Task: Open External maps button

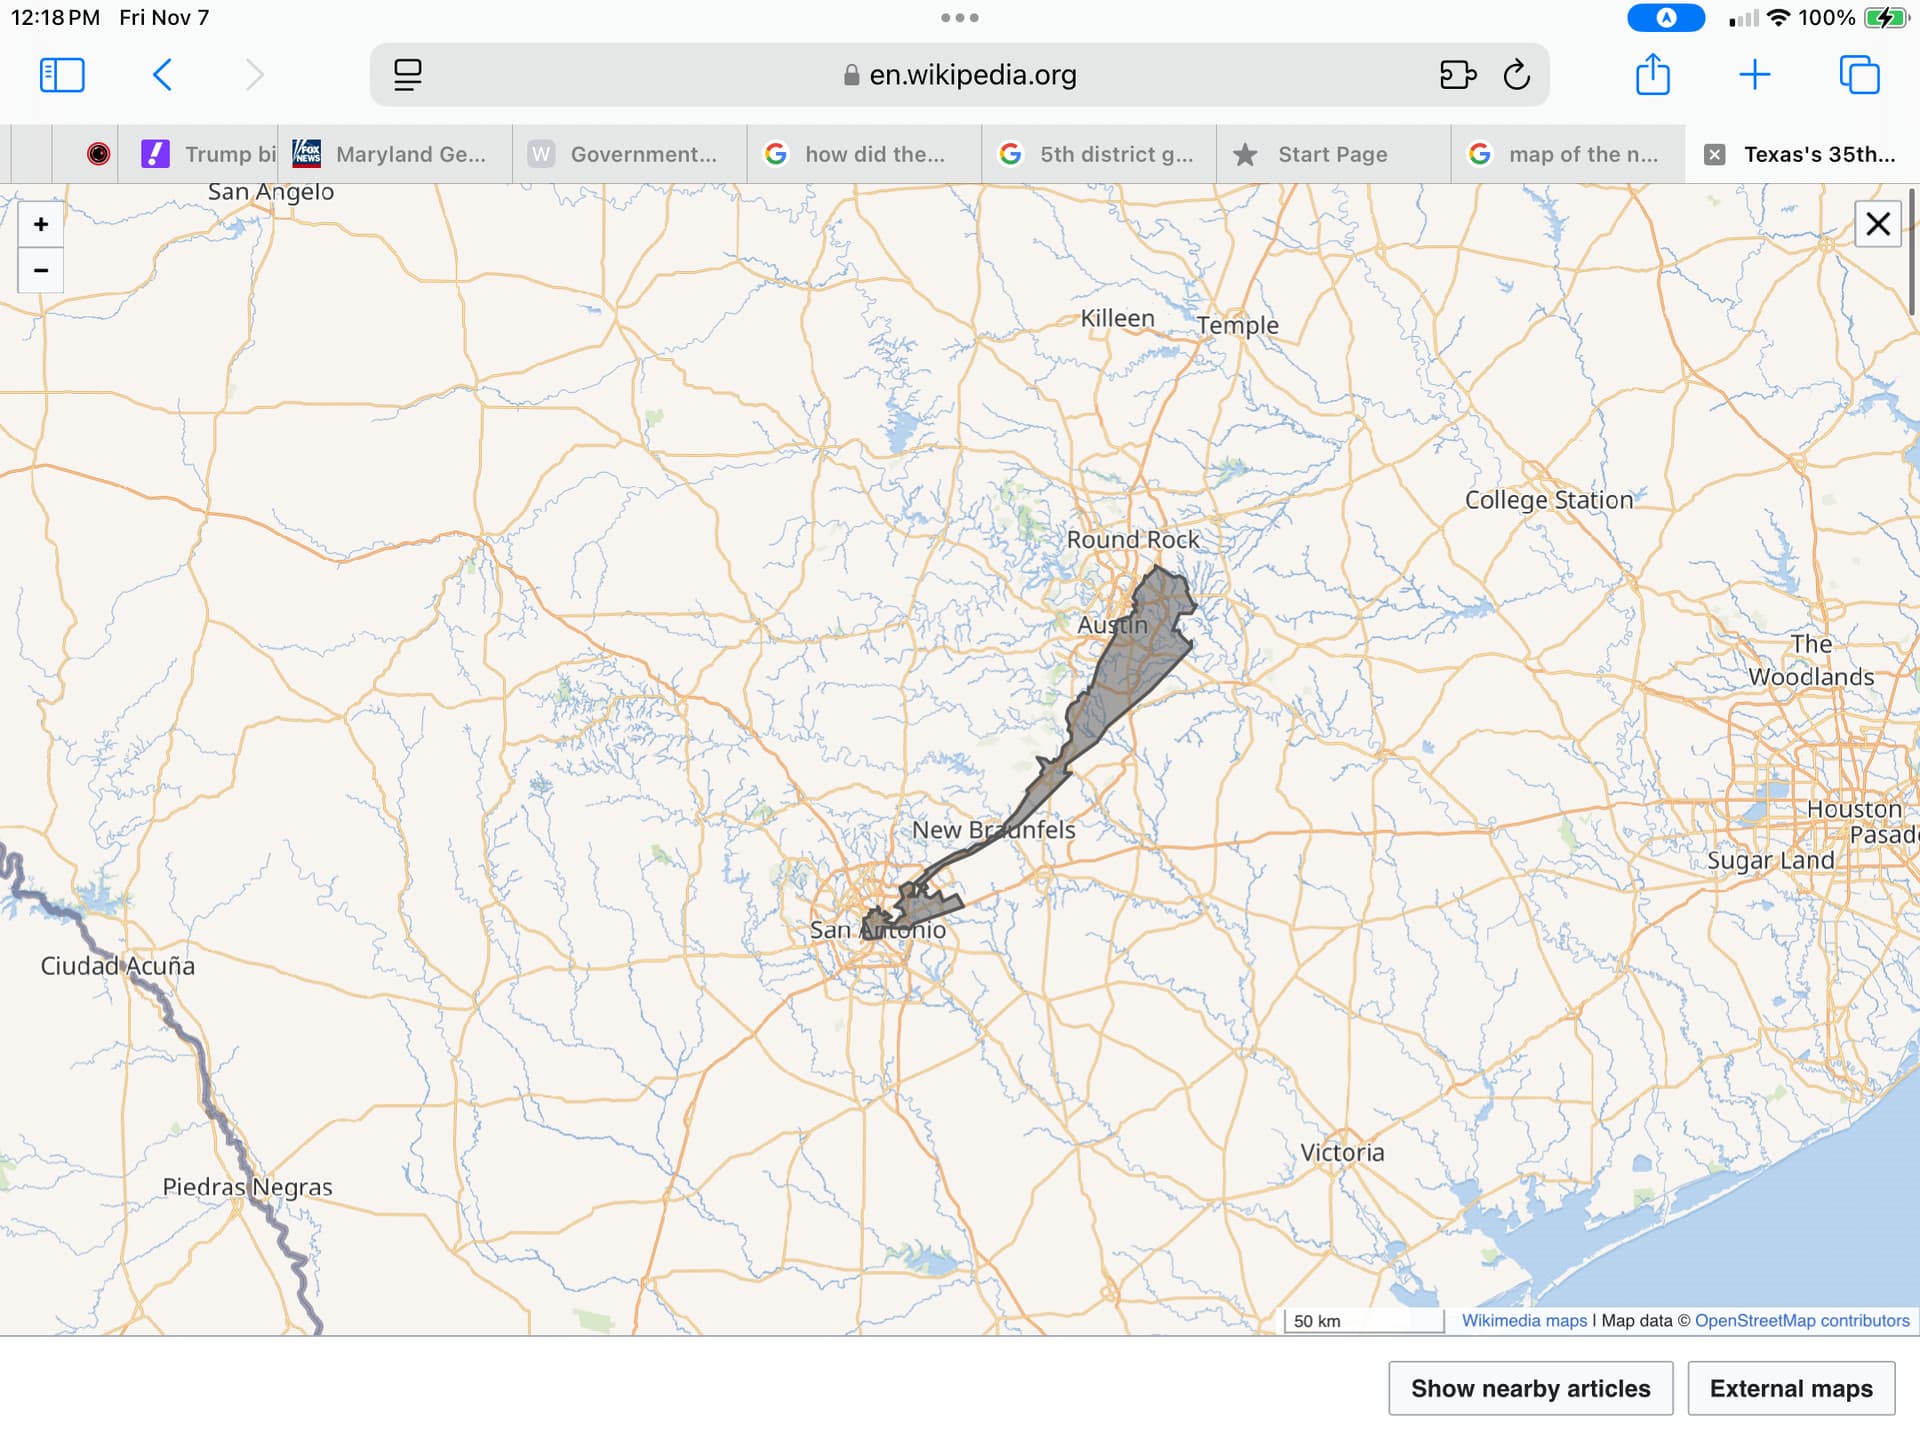Action: pos(1790,1388)
